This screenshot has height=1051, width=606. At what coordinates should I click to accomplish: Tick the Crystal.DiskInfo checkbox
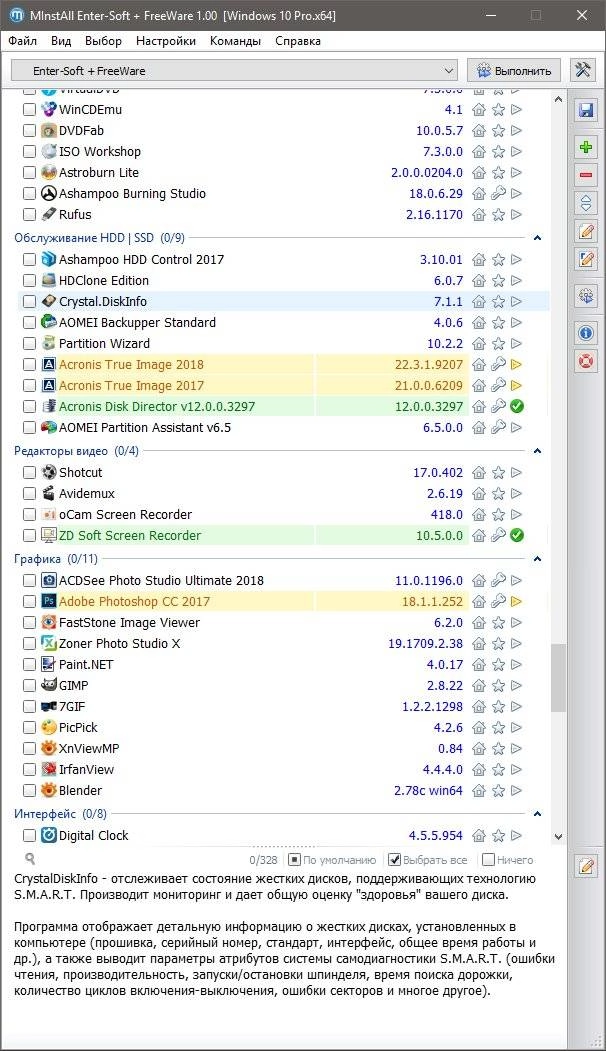coord(29,302)
